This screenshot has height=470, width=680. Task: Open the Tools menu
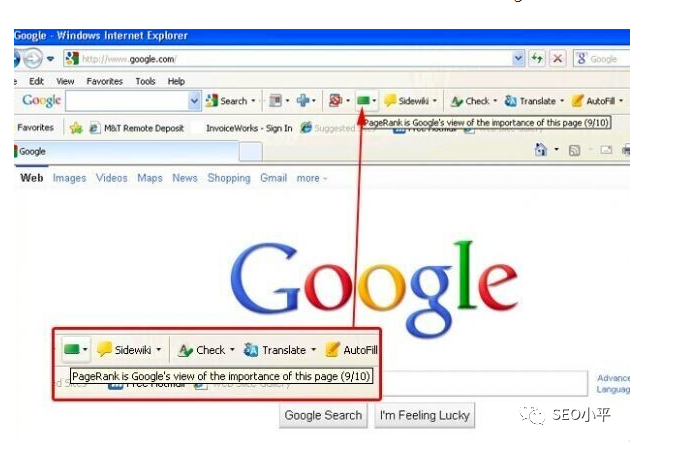[x=145, y=81]
